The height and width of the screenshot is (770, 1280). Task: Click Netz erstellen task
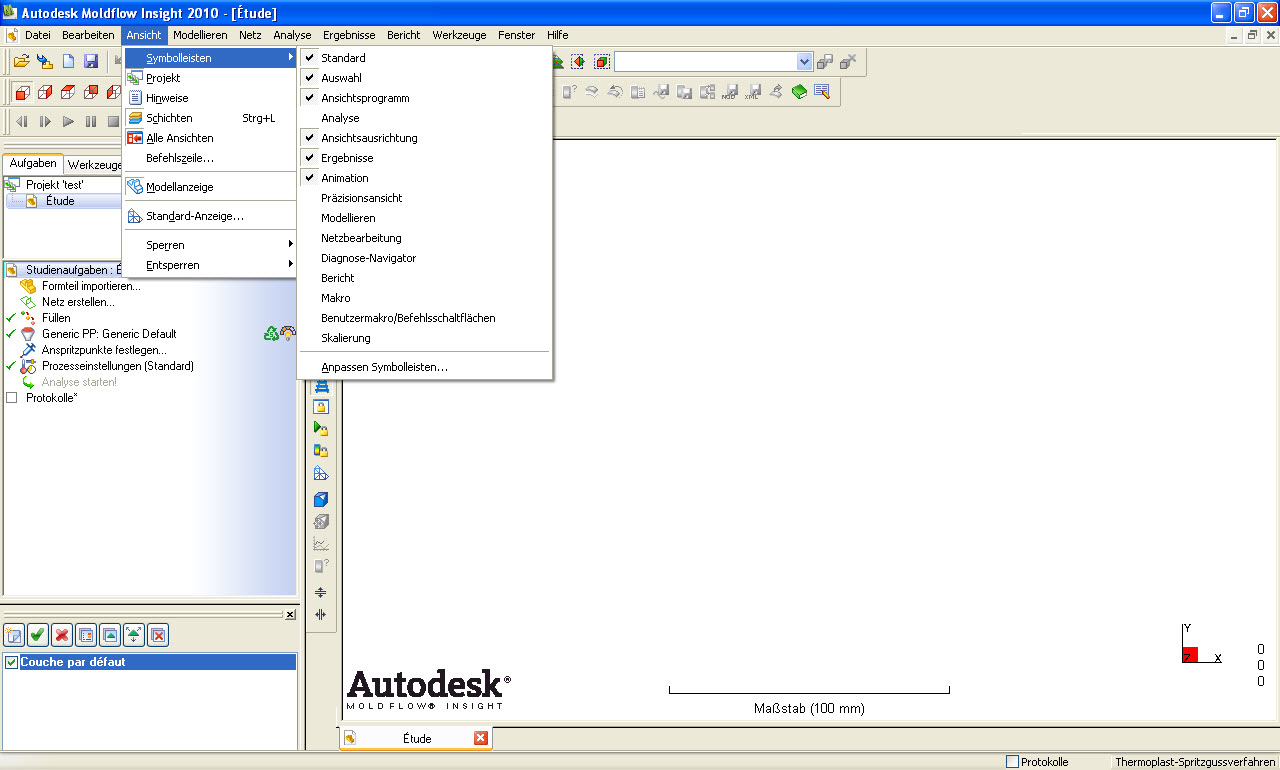[78, 302]
